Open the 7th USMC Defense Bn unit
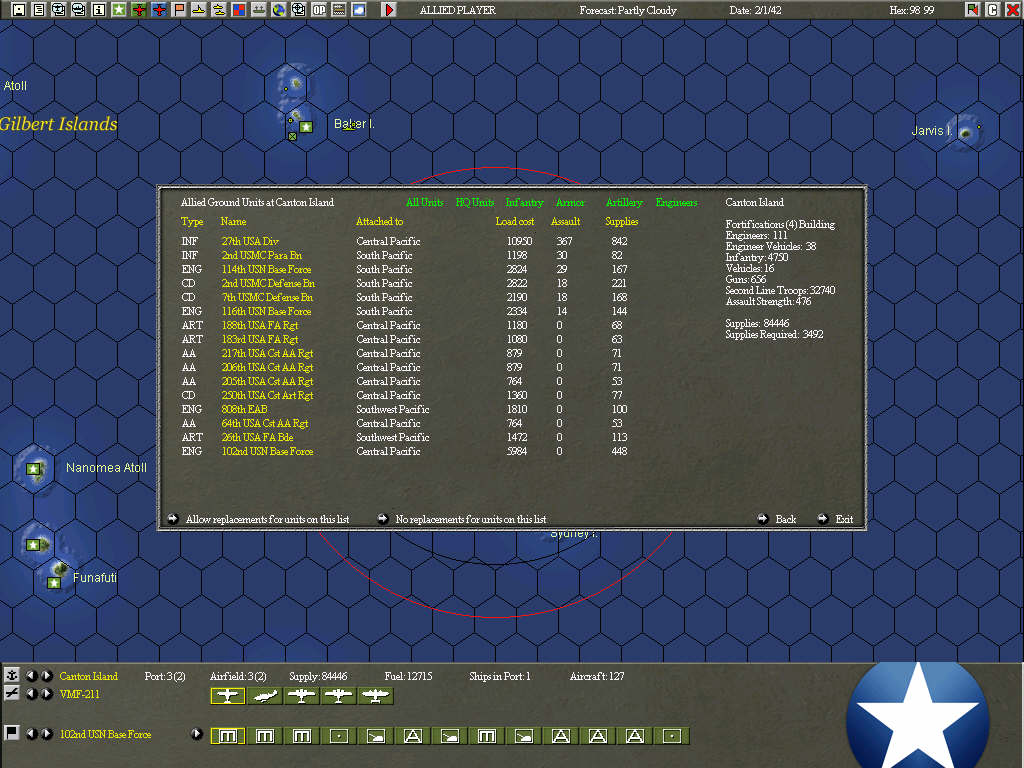 tap(267, 297)
